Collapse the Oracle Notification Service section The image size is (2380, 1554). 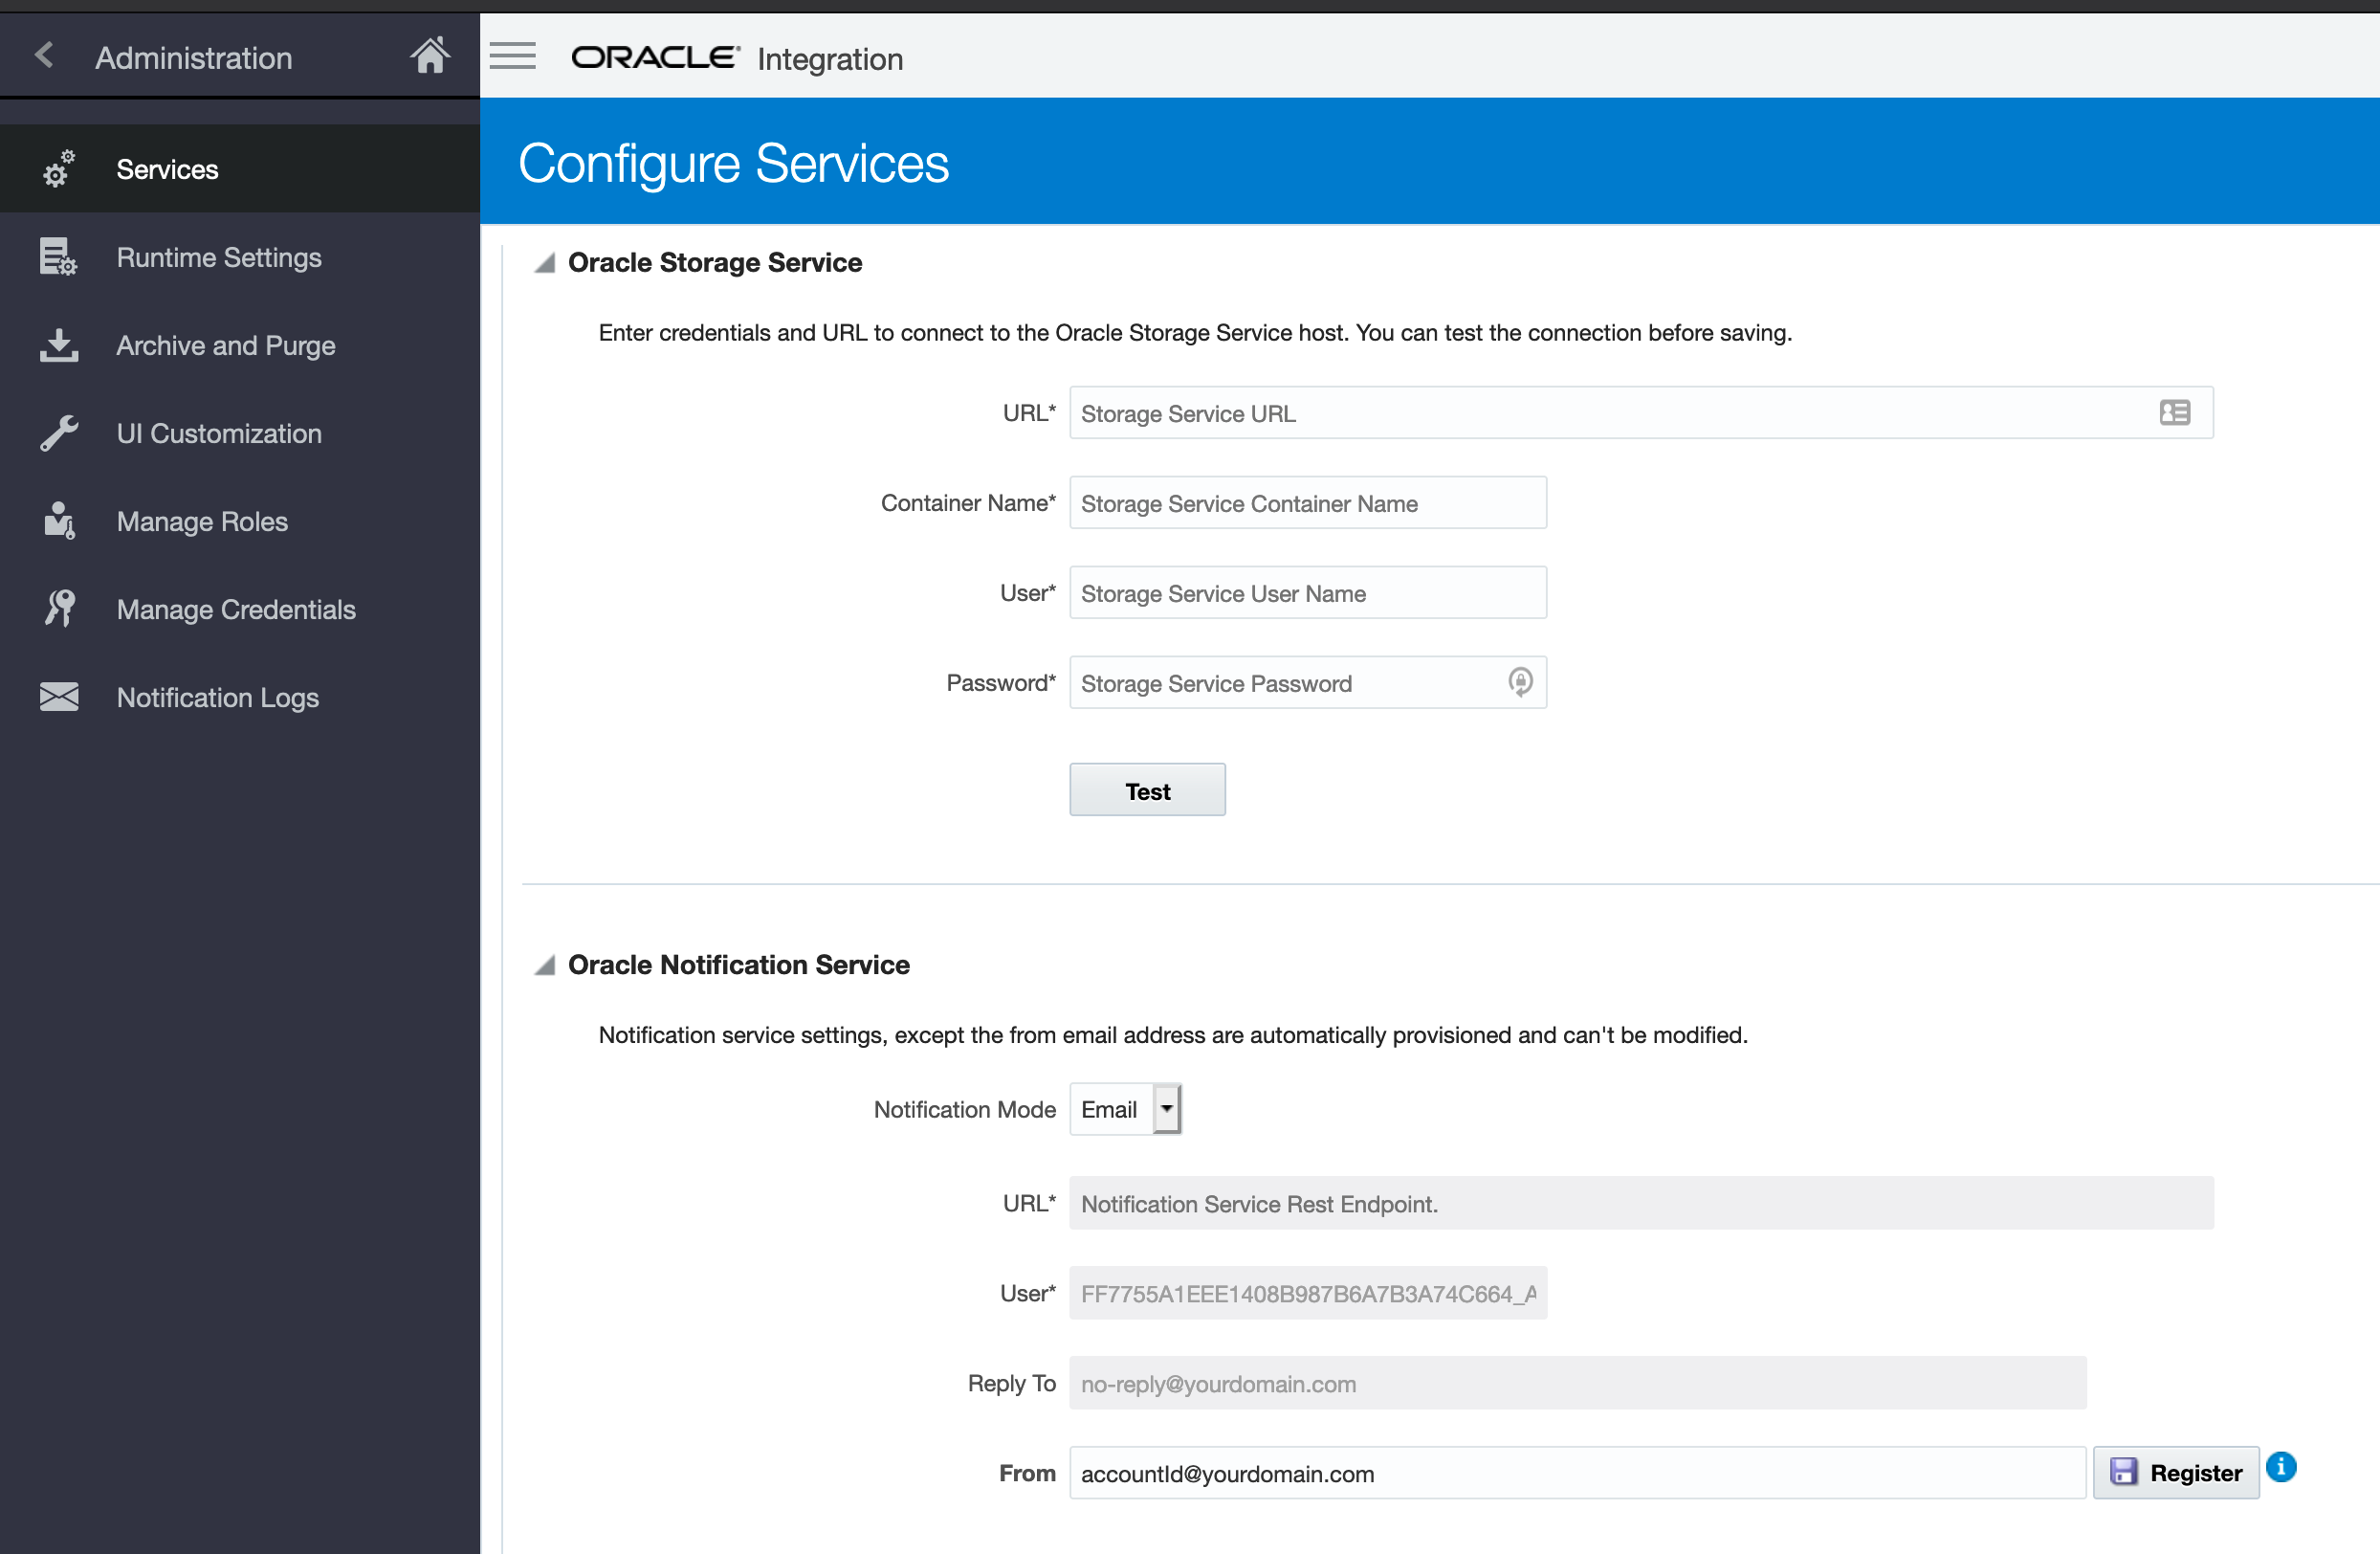[x=545, y=966]
